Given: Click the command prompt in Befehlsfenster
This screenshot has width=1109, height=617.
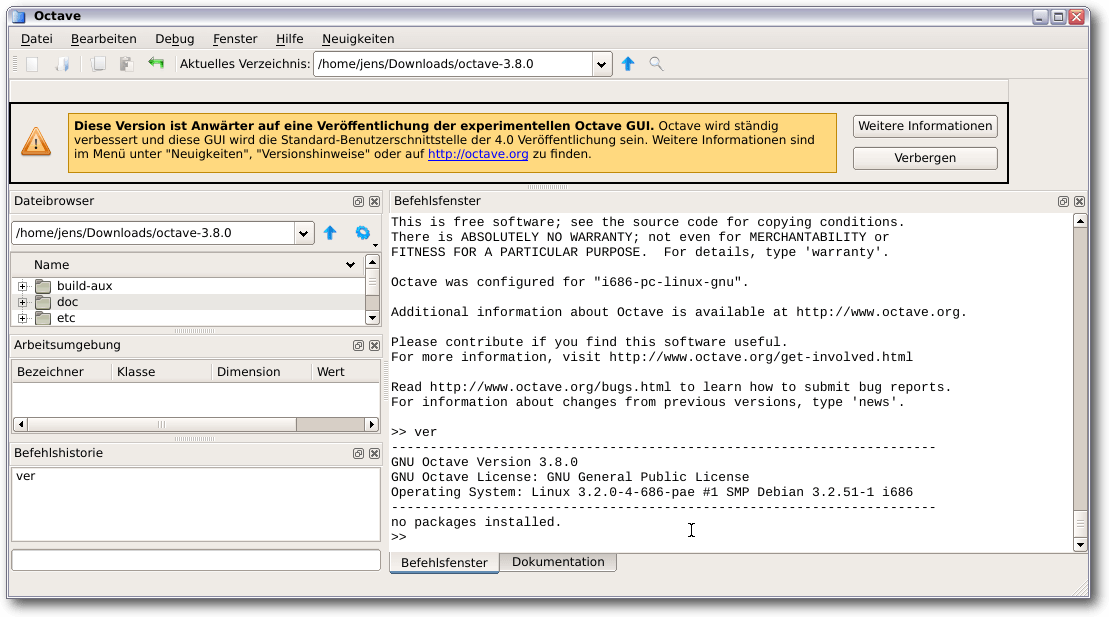Looking at the screenshot, I should 399,537.
